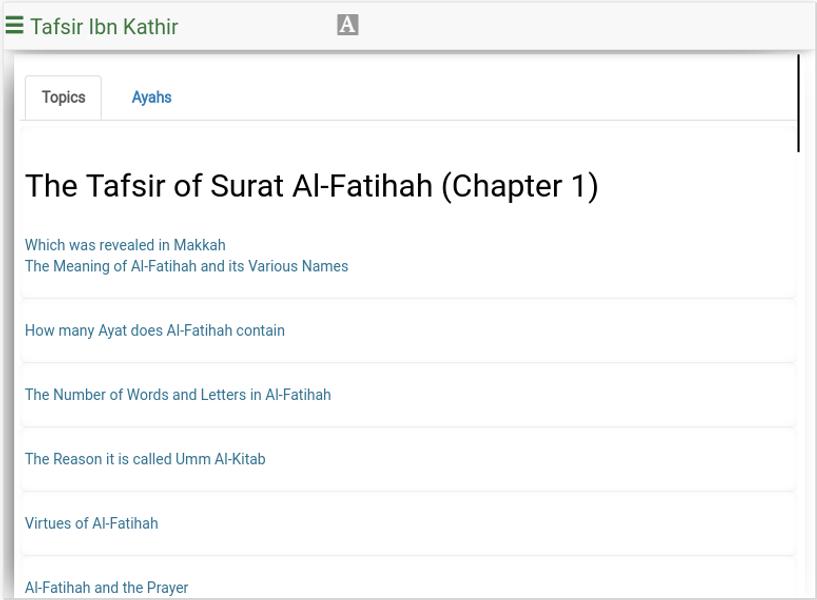The width and height of the screenshot is (817, 600).
Task: Open the Tafsir Ibn Kathir home title
Action: 104,27
